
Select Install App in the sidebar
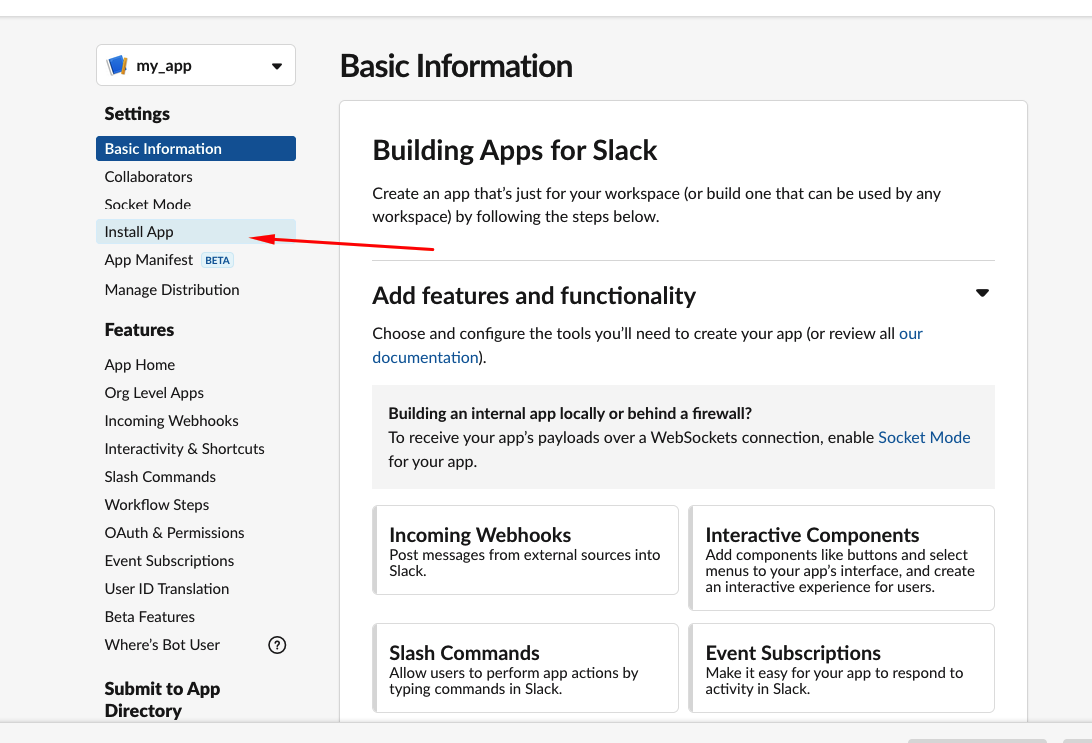(196, 232)
